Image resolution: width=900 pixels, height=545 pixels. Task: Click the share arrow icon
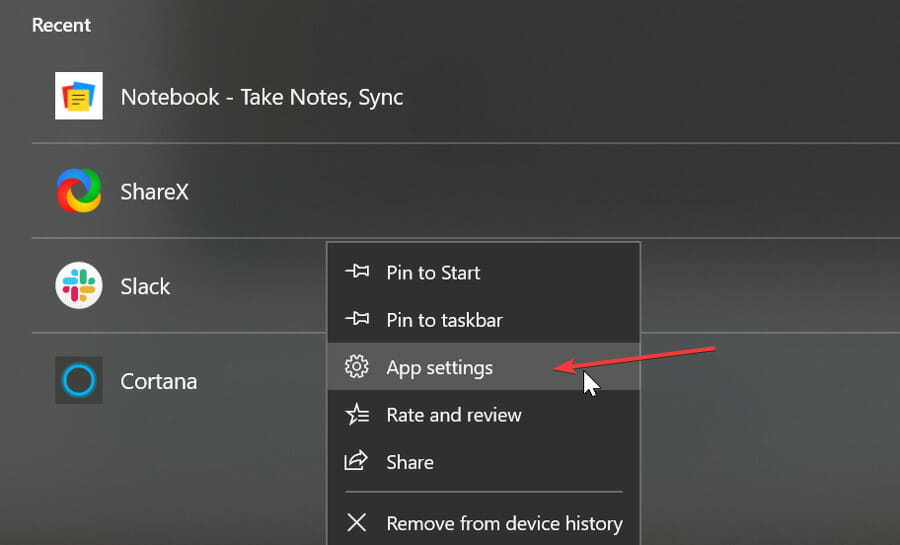[356, 461]
